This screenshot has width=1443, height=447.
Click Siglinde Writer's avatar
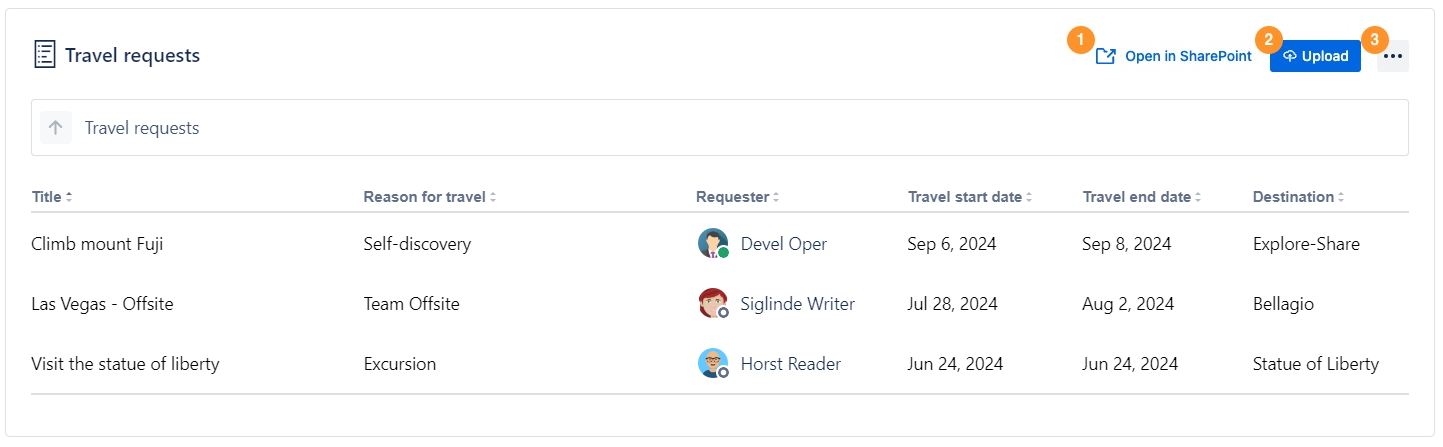click(x=713, y=304)
